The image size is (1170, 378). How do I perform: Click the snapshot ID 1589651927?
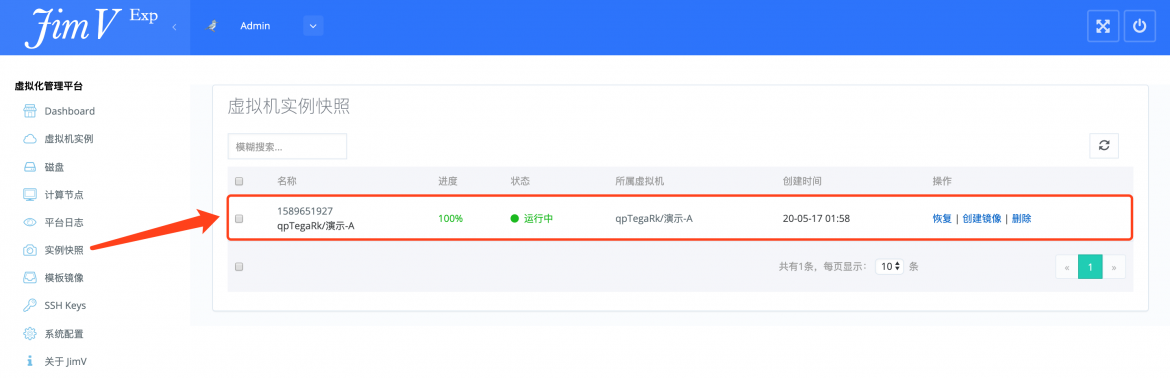tap(304, 211)
